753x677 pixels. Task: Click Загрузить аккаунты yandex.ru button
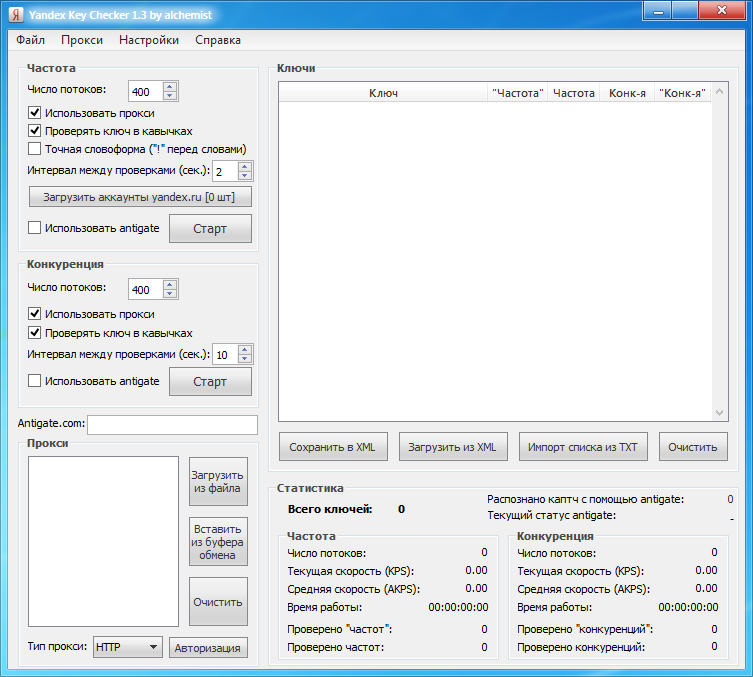(140, 197)
